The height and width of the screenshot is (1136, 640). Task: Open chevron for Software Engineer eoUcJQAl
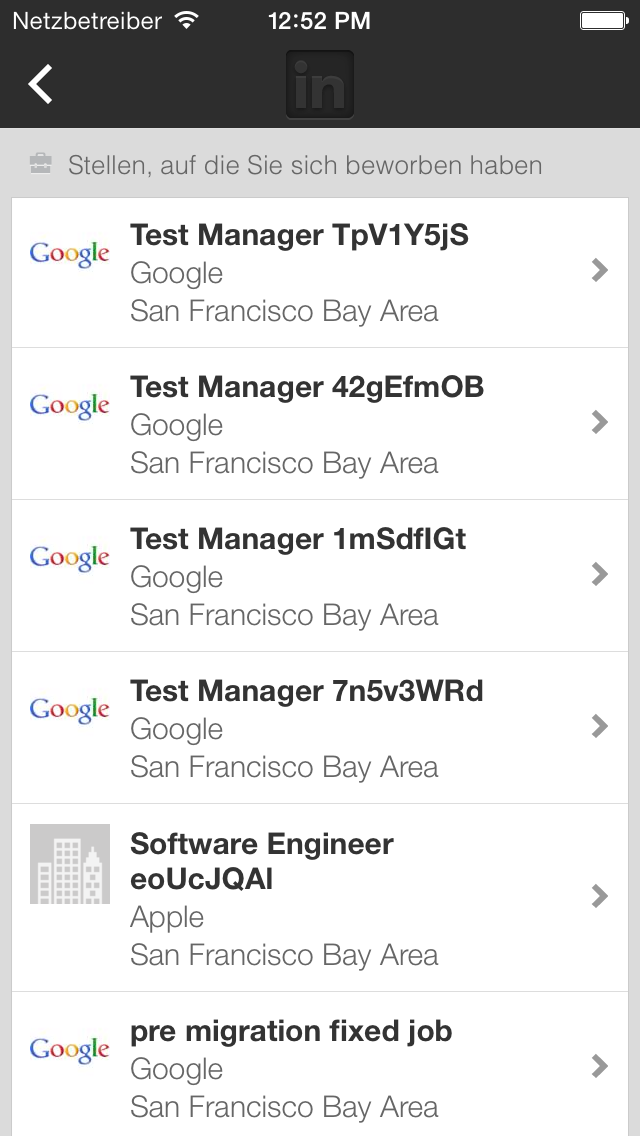(x=599, y=896)
